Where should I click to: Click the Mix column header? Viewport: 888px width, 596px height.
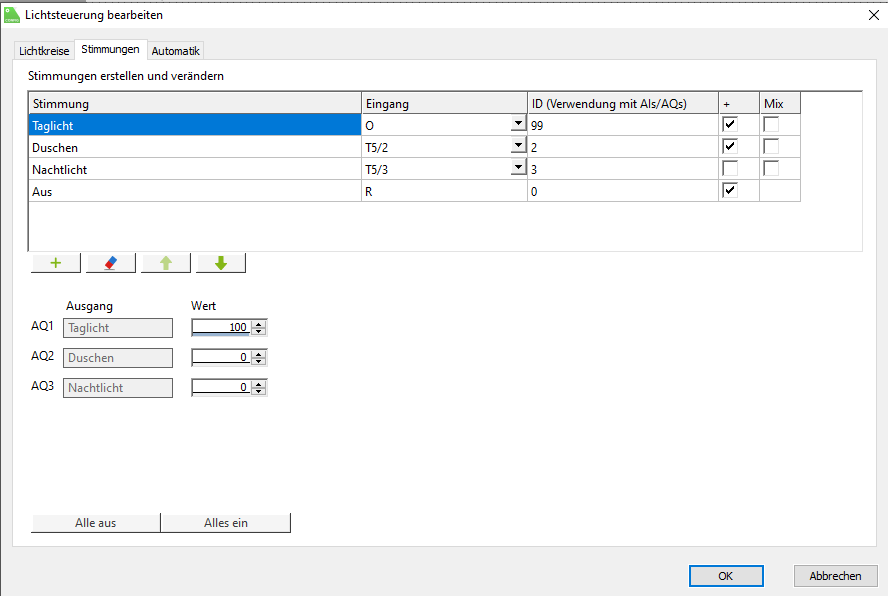pyautogui.click(x=780, y=104)
